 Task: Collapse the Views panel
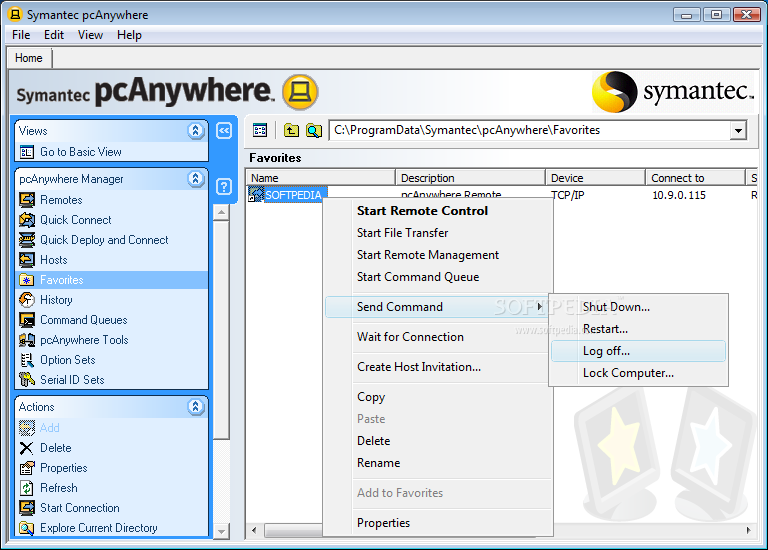click(195, 131)
